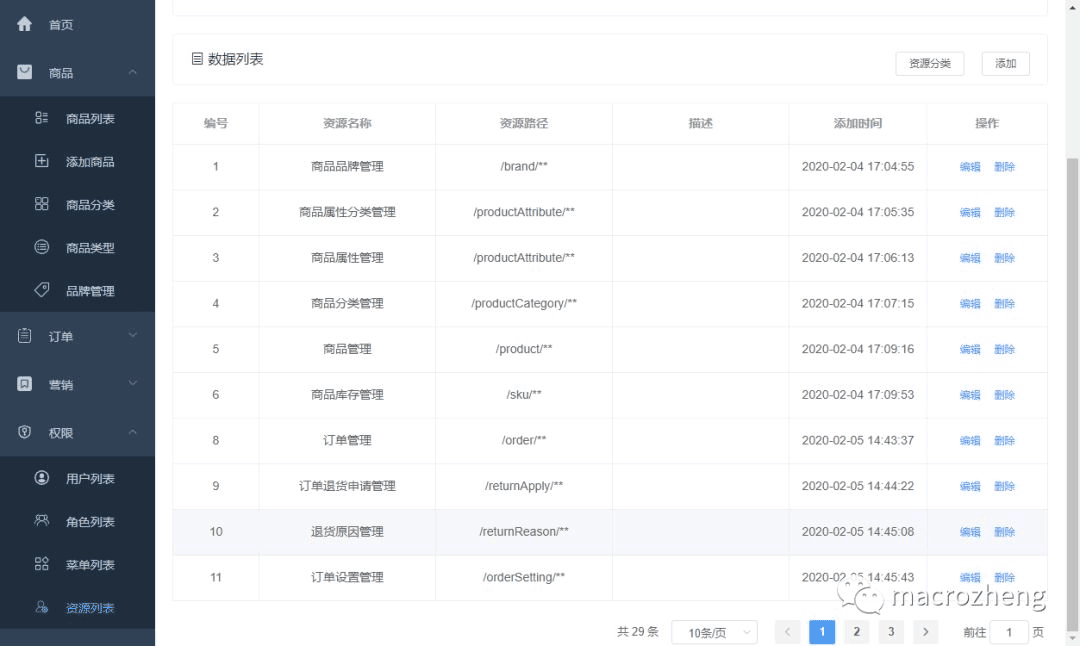The height and width of the screenshot is (646, 1080).
Task: Click the 共 29 条 total count
Action: click(637, 632)
